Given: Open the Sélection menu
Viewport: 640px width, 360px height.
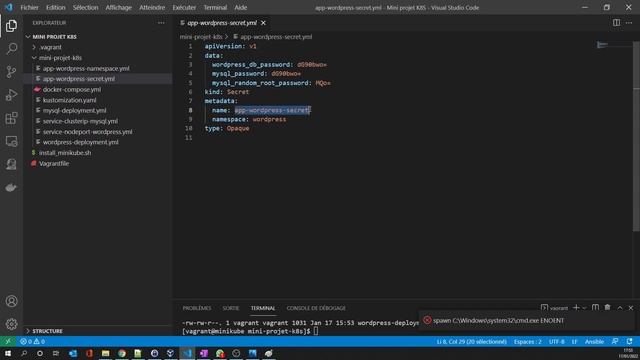Looking at the screenshot, I should pos(85,7).
